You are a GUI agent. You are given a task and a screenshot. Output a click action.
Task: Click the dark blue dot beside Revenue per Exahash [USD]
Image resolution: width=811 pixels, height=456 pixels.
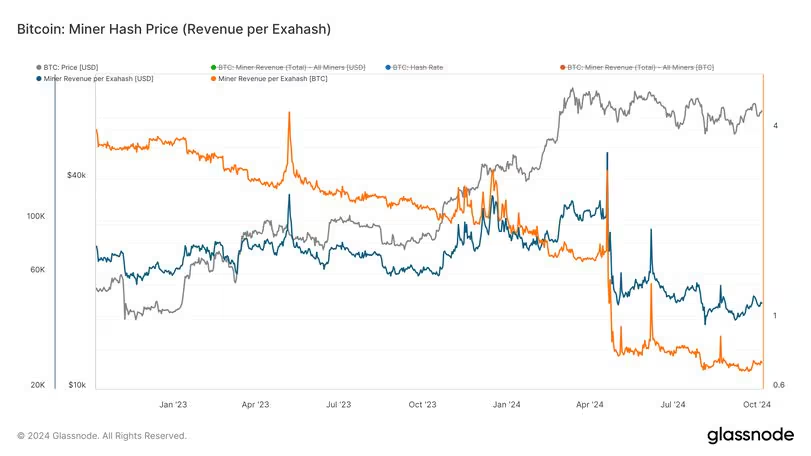39,79
